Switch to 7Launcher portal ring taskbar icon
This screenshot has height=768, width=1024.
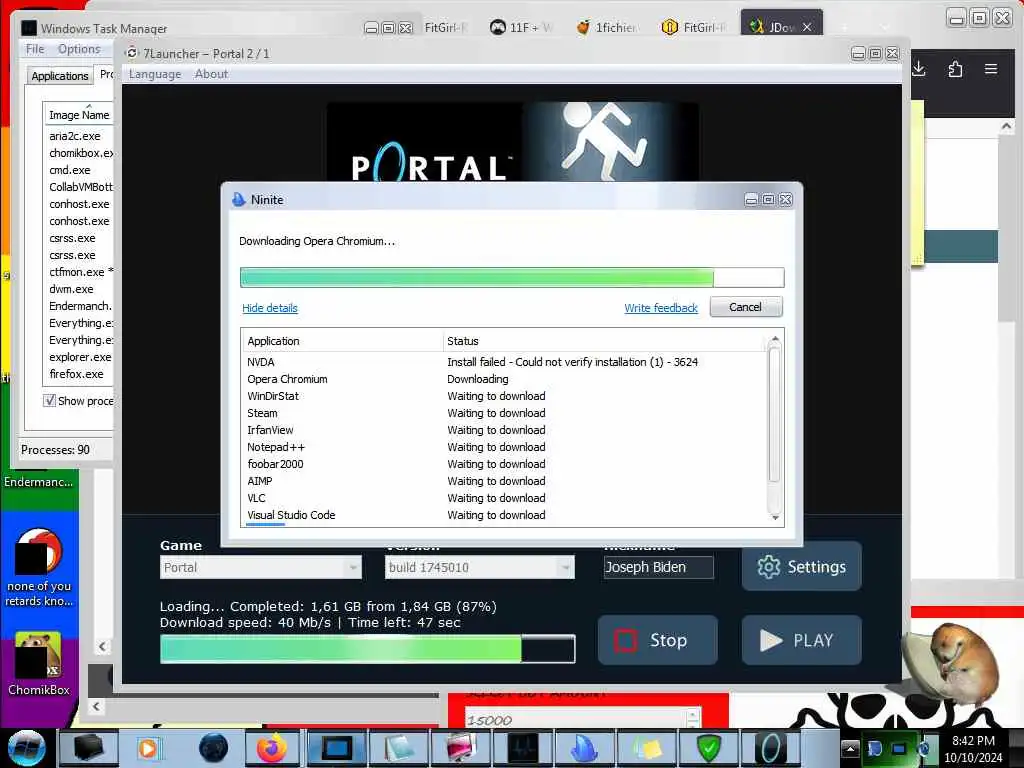click(770, 748)
